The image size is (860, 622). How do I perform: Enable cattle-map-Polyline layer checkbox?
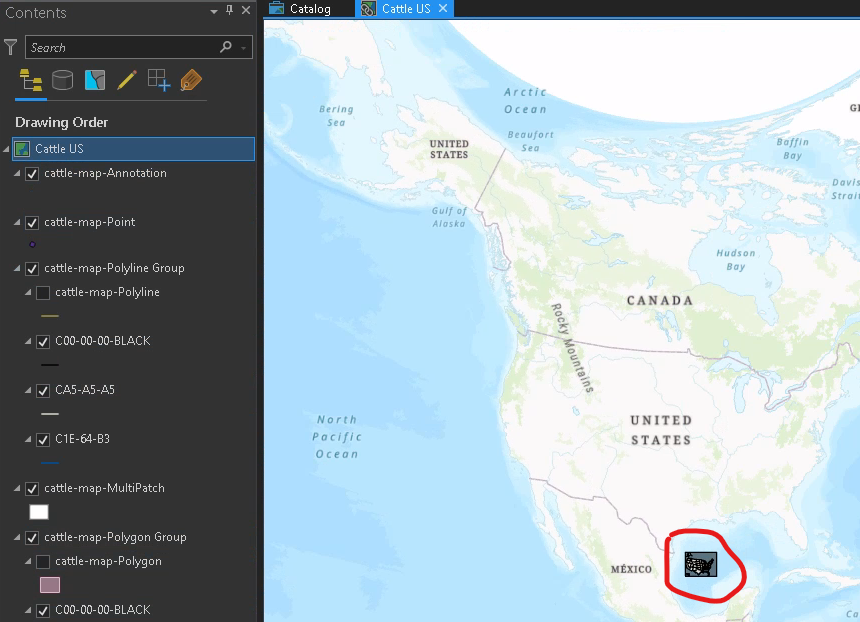click(x=43, y=293)
